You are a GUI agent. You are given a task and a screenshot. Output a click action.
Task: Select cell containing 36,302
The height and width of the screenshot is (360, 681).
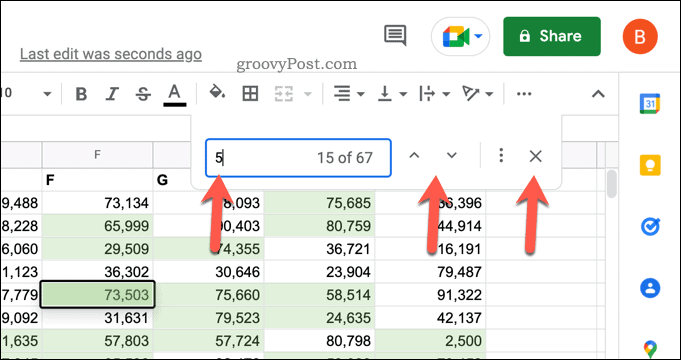click(x=97, y=272)
